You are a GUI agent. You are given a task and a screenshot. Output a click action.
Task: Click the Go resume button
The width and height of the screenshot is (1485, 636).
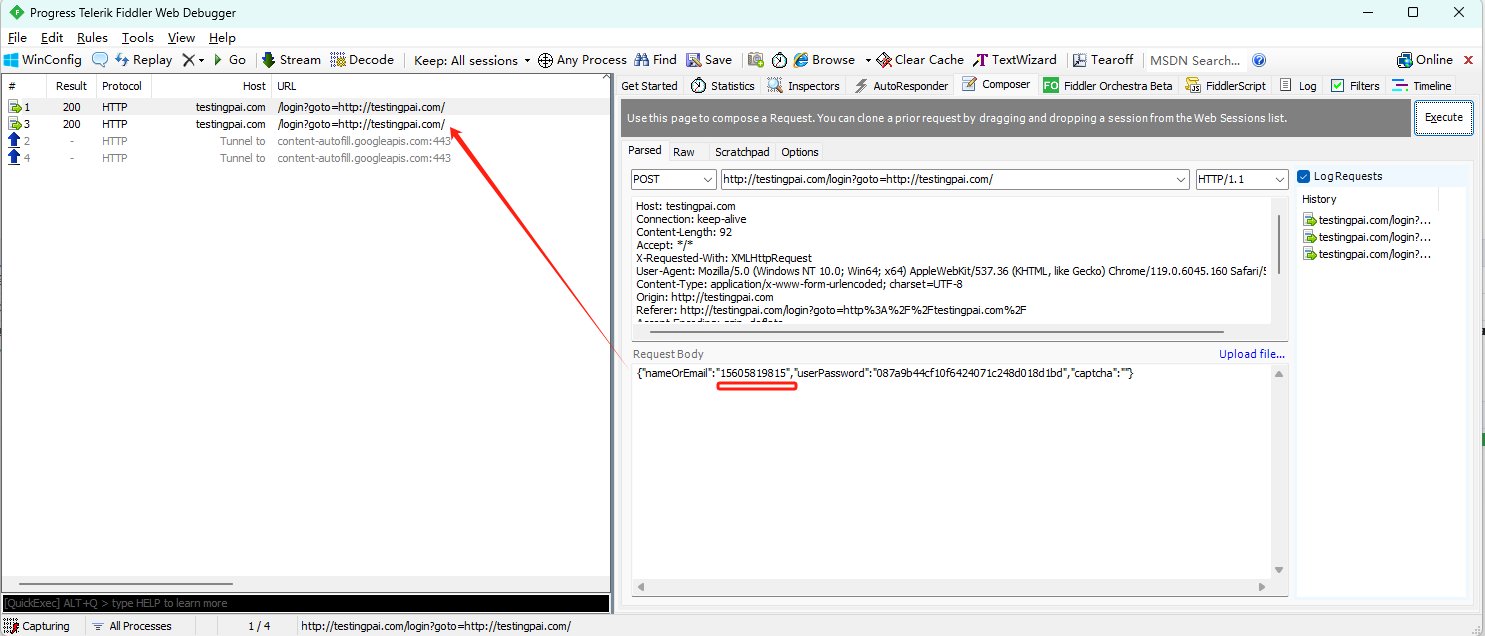(229, 60)
